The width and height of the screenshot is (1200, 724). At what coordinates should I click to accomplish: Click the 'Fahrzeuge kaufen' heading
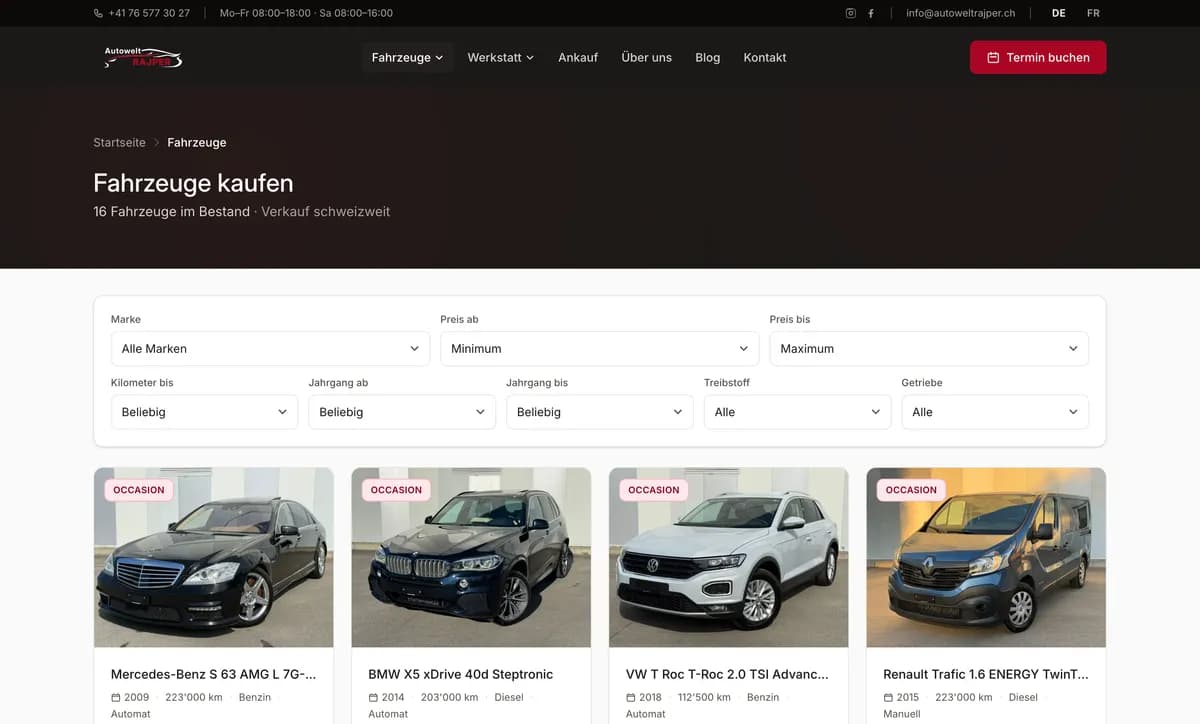[x=193, y=183]
